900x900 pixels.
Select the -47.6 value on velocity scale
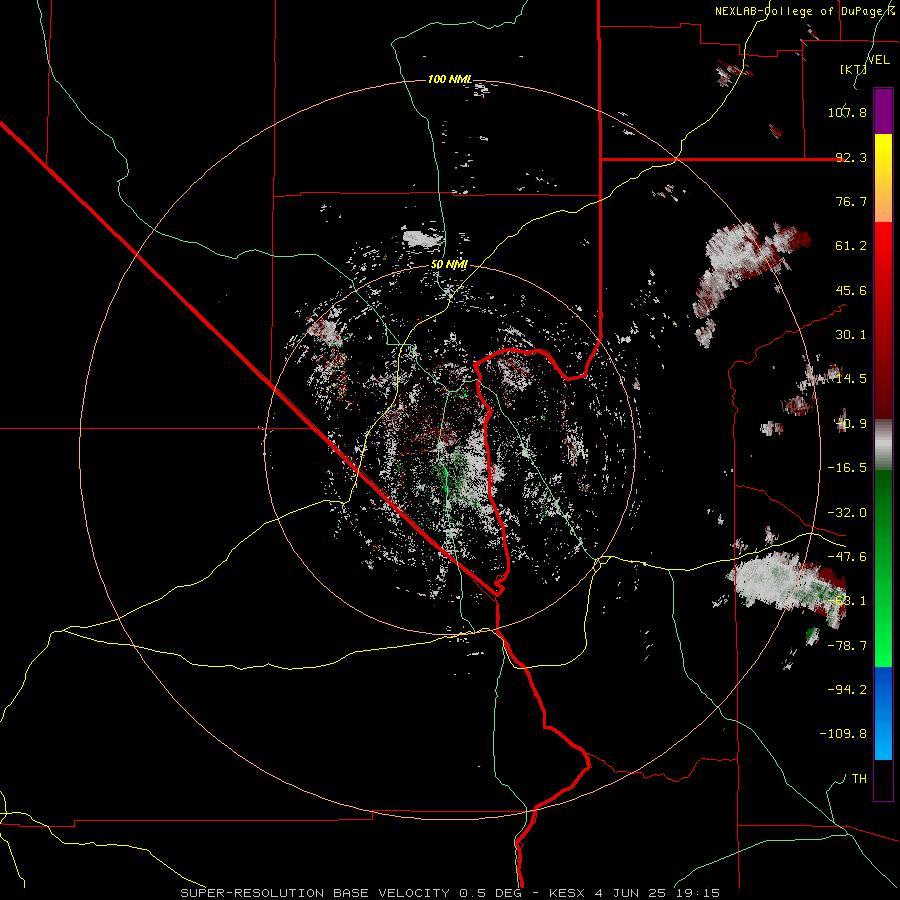tap(847, 557)
